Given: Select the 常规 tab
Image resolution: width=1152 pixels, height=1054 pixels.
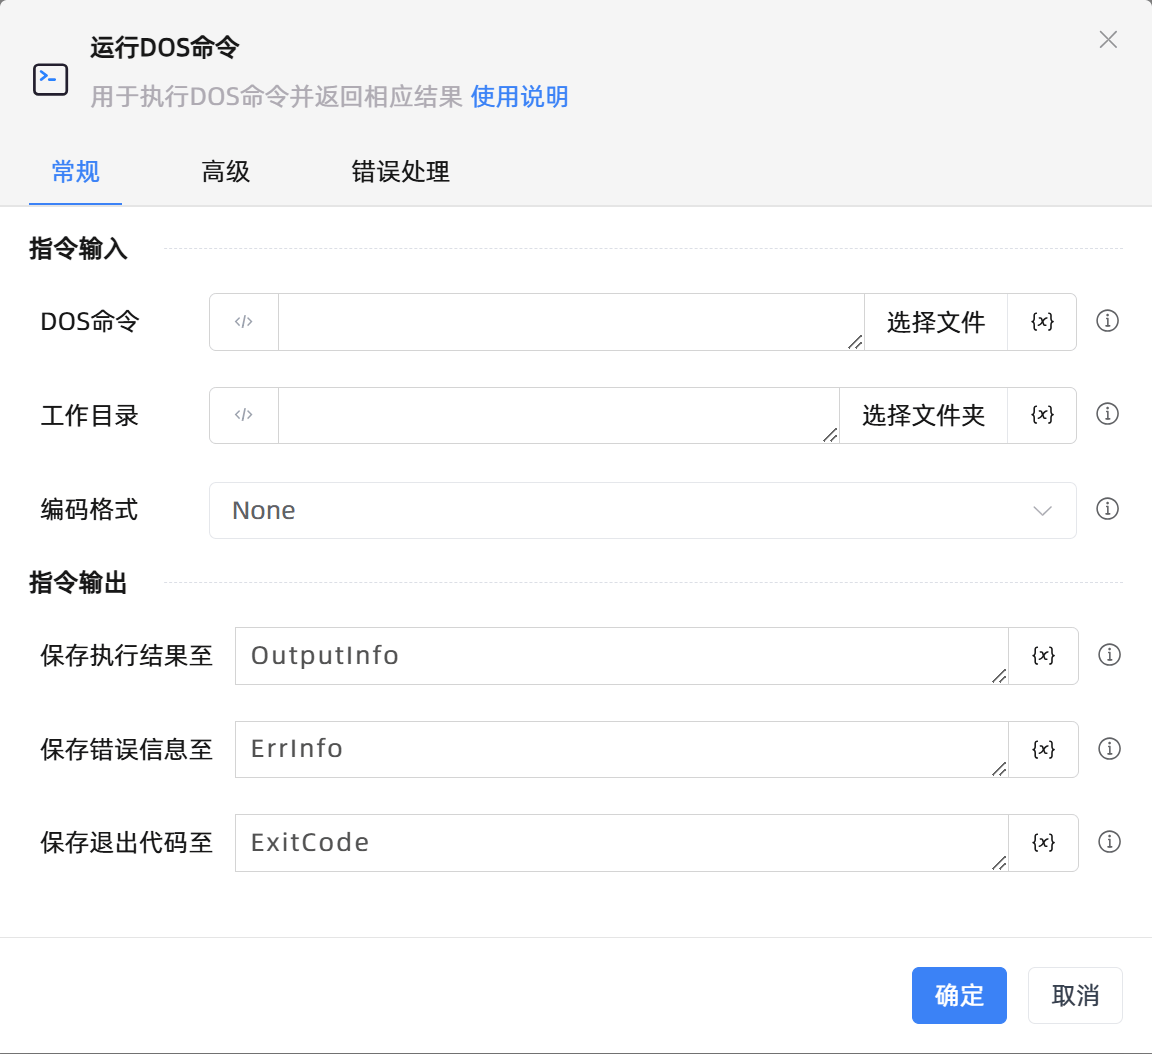Looking at the screenshot, I should (75, 172).
